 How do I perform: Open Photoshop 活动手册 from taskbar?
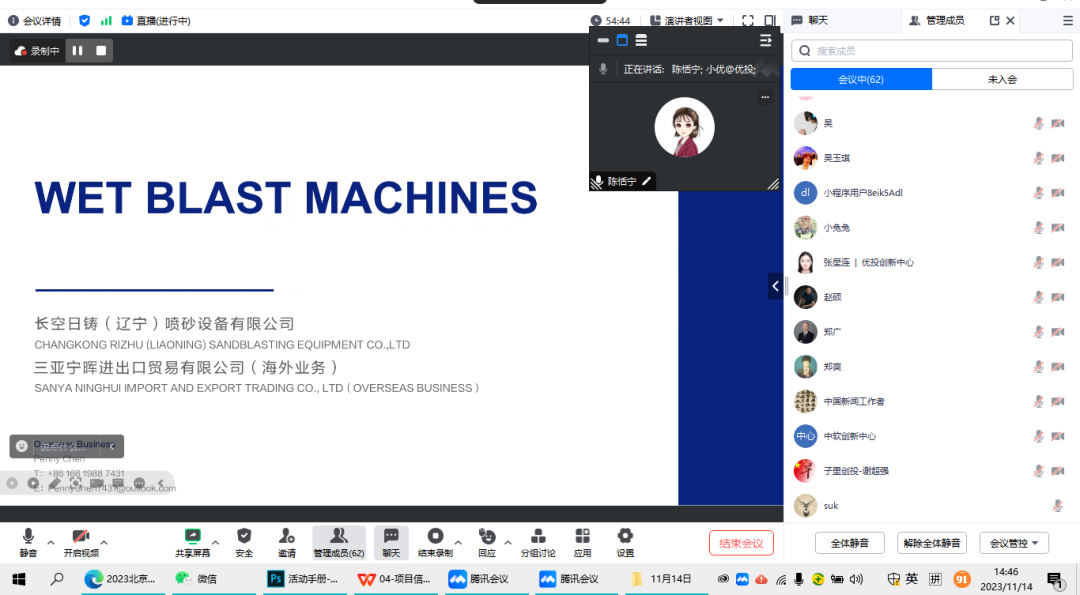pyautogui.click(x=304, y=579)
